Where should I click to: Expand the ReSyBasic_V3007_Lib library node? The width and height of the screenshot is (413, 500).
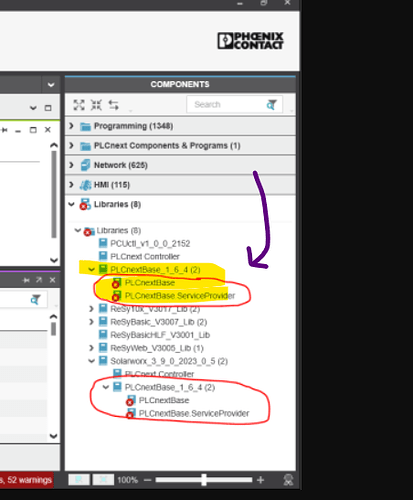92,322
